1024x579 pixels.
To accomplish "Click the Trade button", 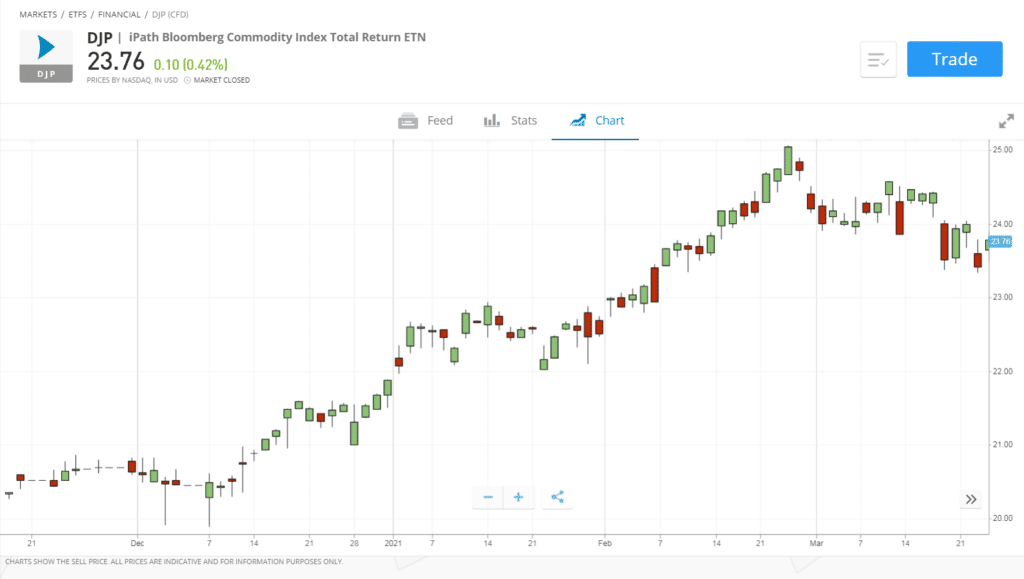I will 954,59.
